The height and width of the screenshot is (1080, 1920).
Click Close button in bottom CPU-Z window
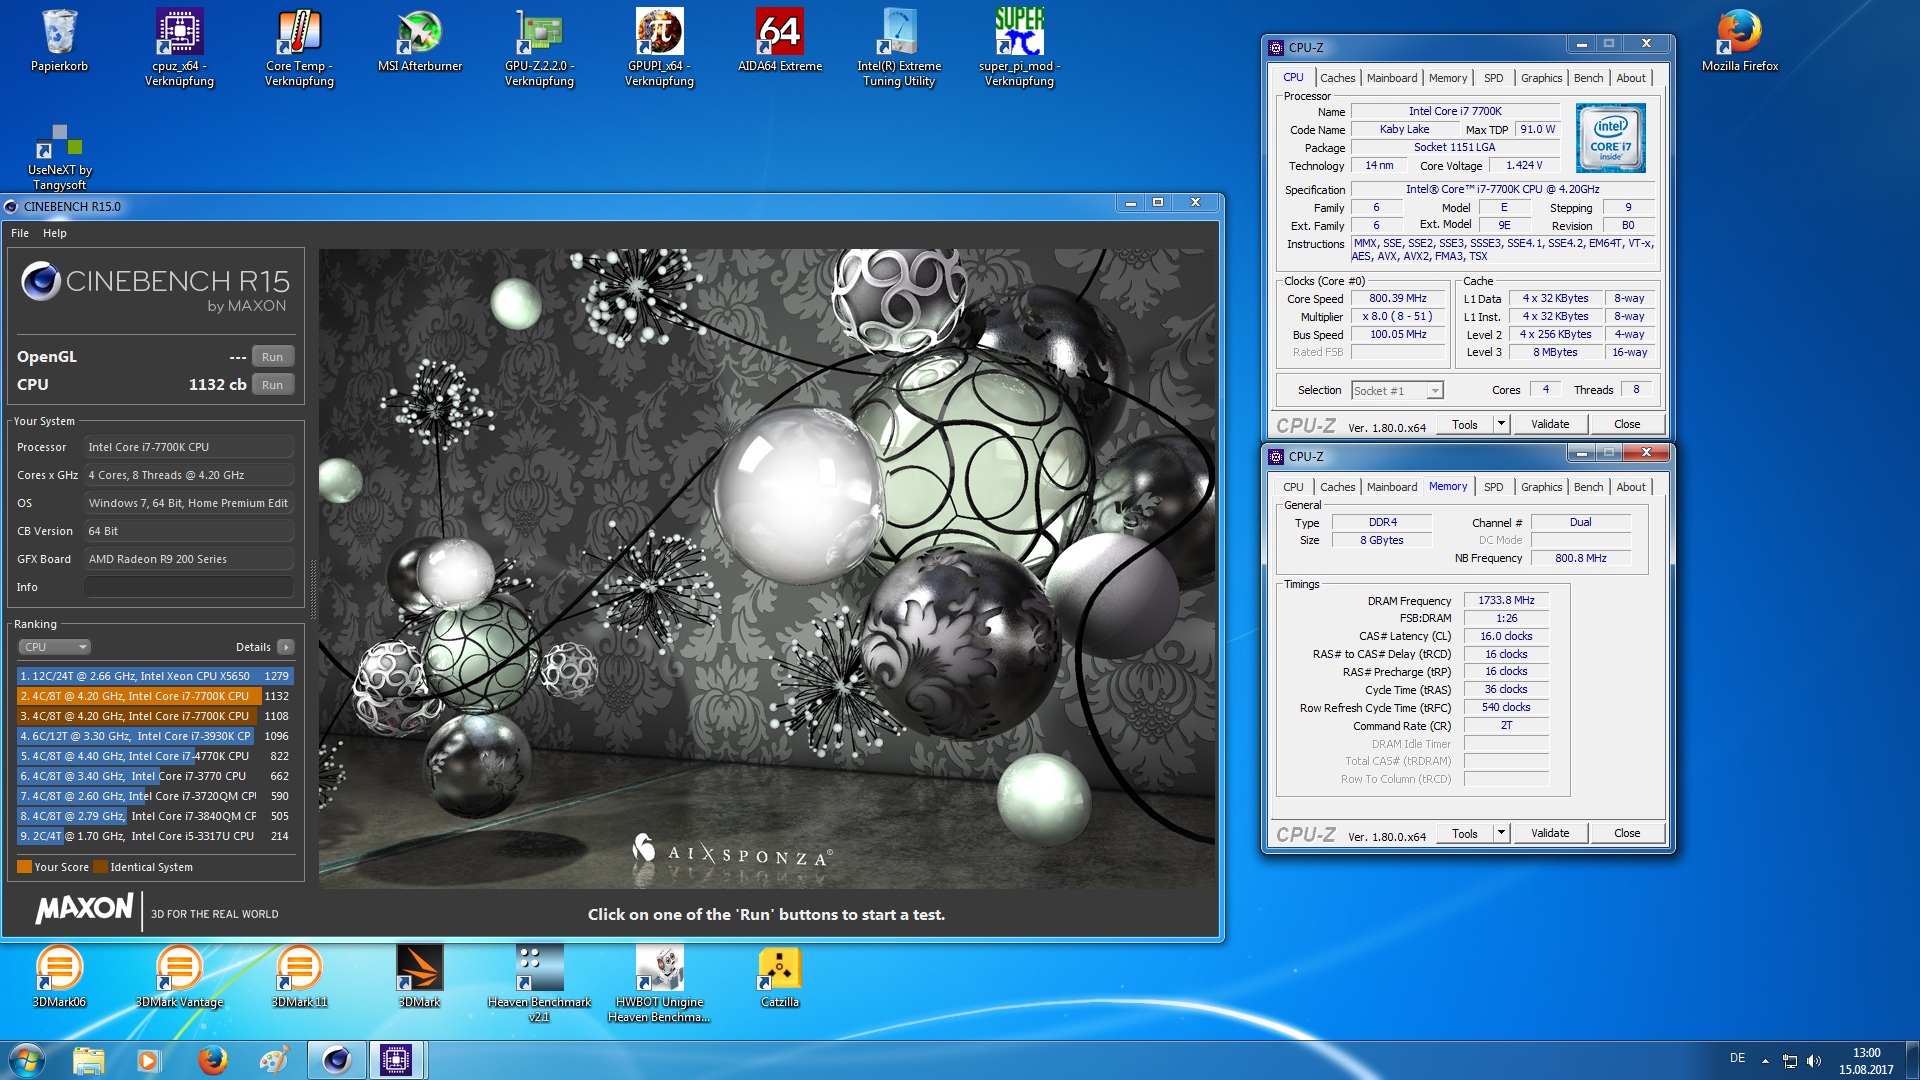pos(1627,833)
